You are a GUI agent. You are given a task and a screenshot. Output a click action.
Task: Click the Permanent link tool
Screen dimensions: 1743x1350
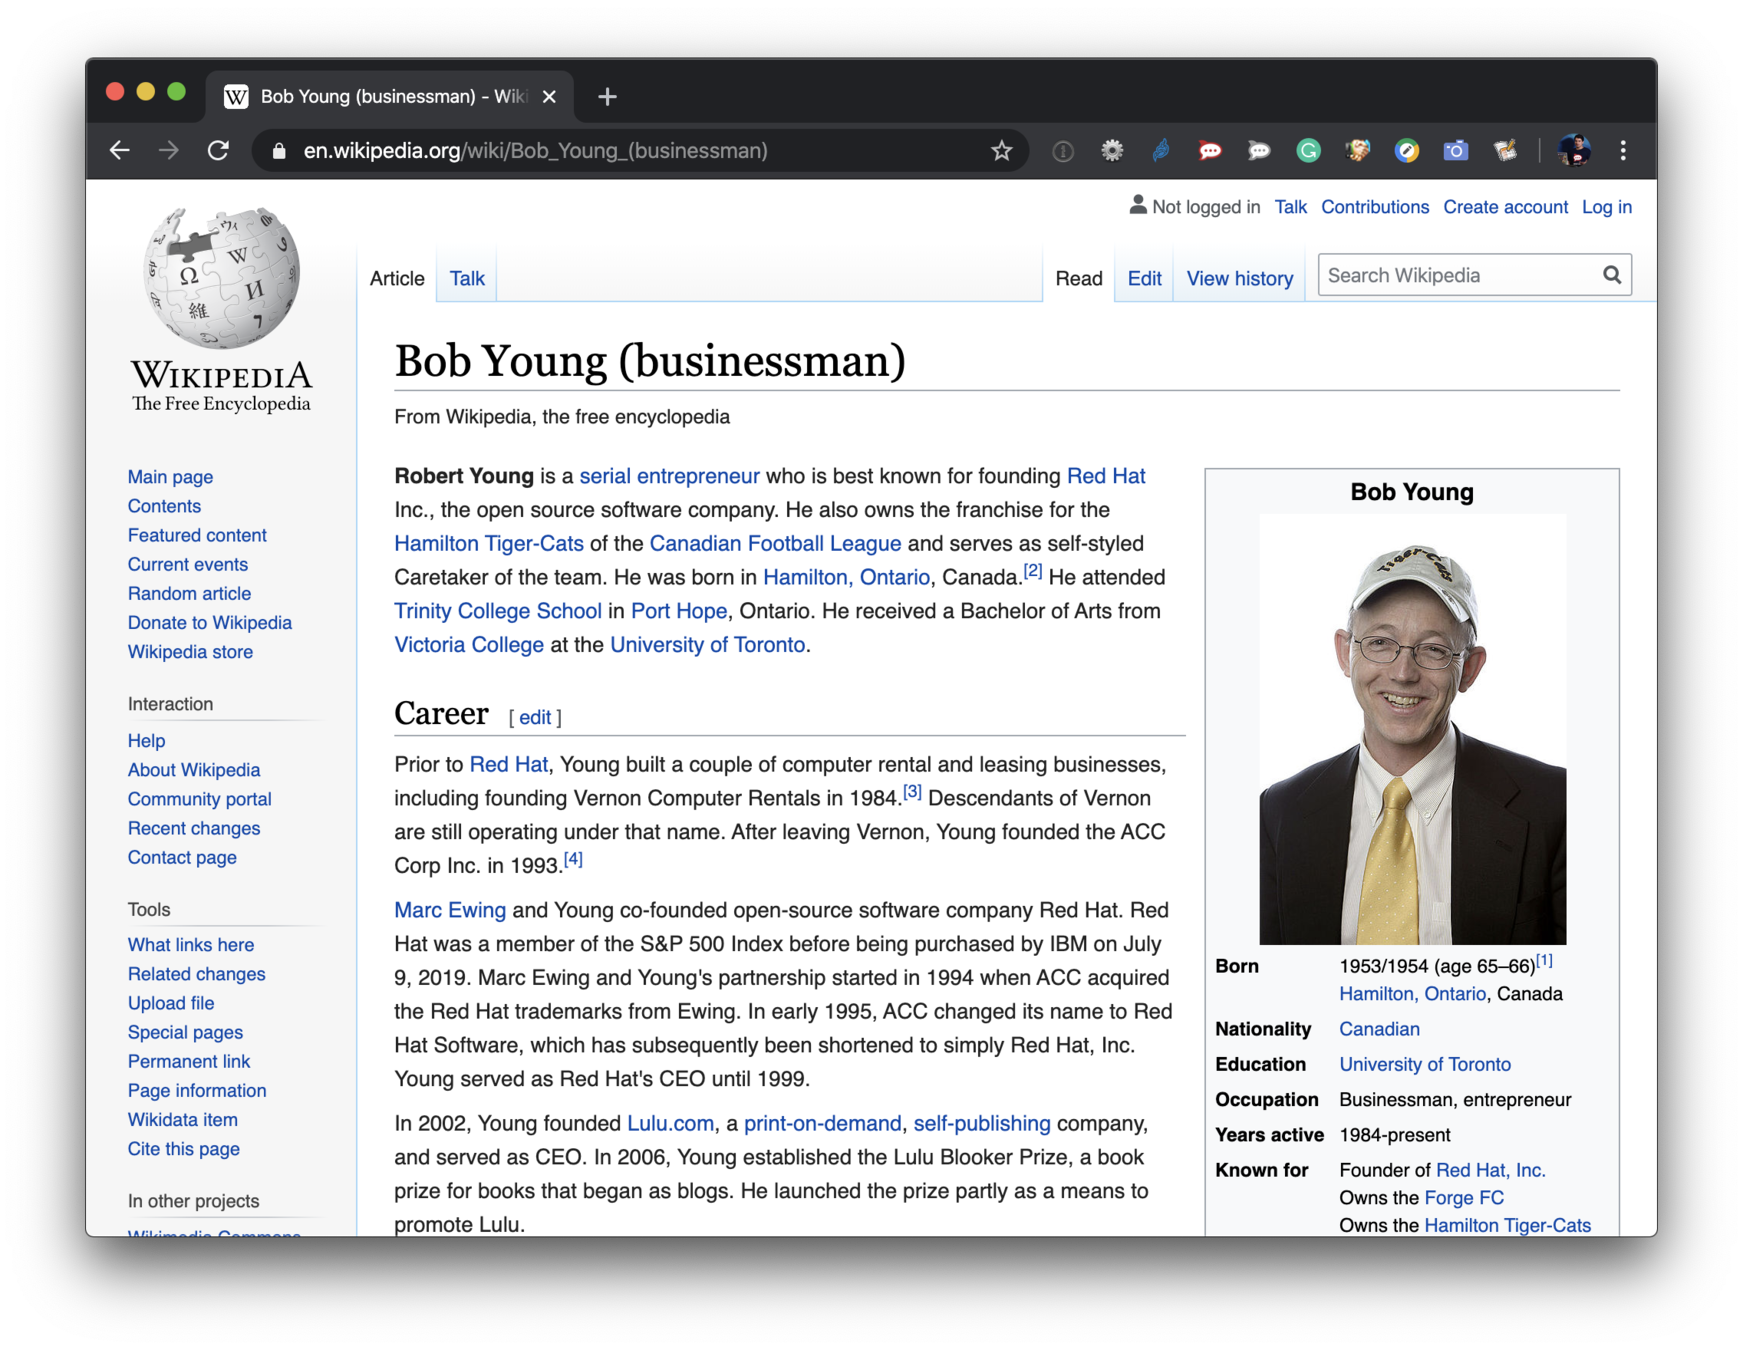(189, 1060)
